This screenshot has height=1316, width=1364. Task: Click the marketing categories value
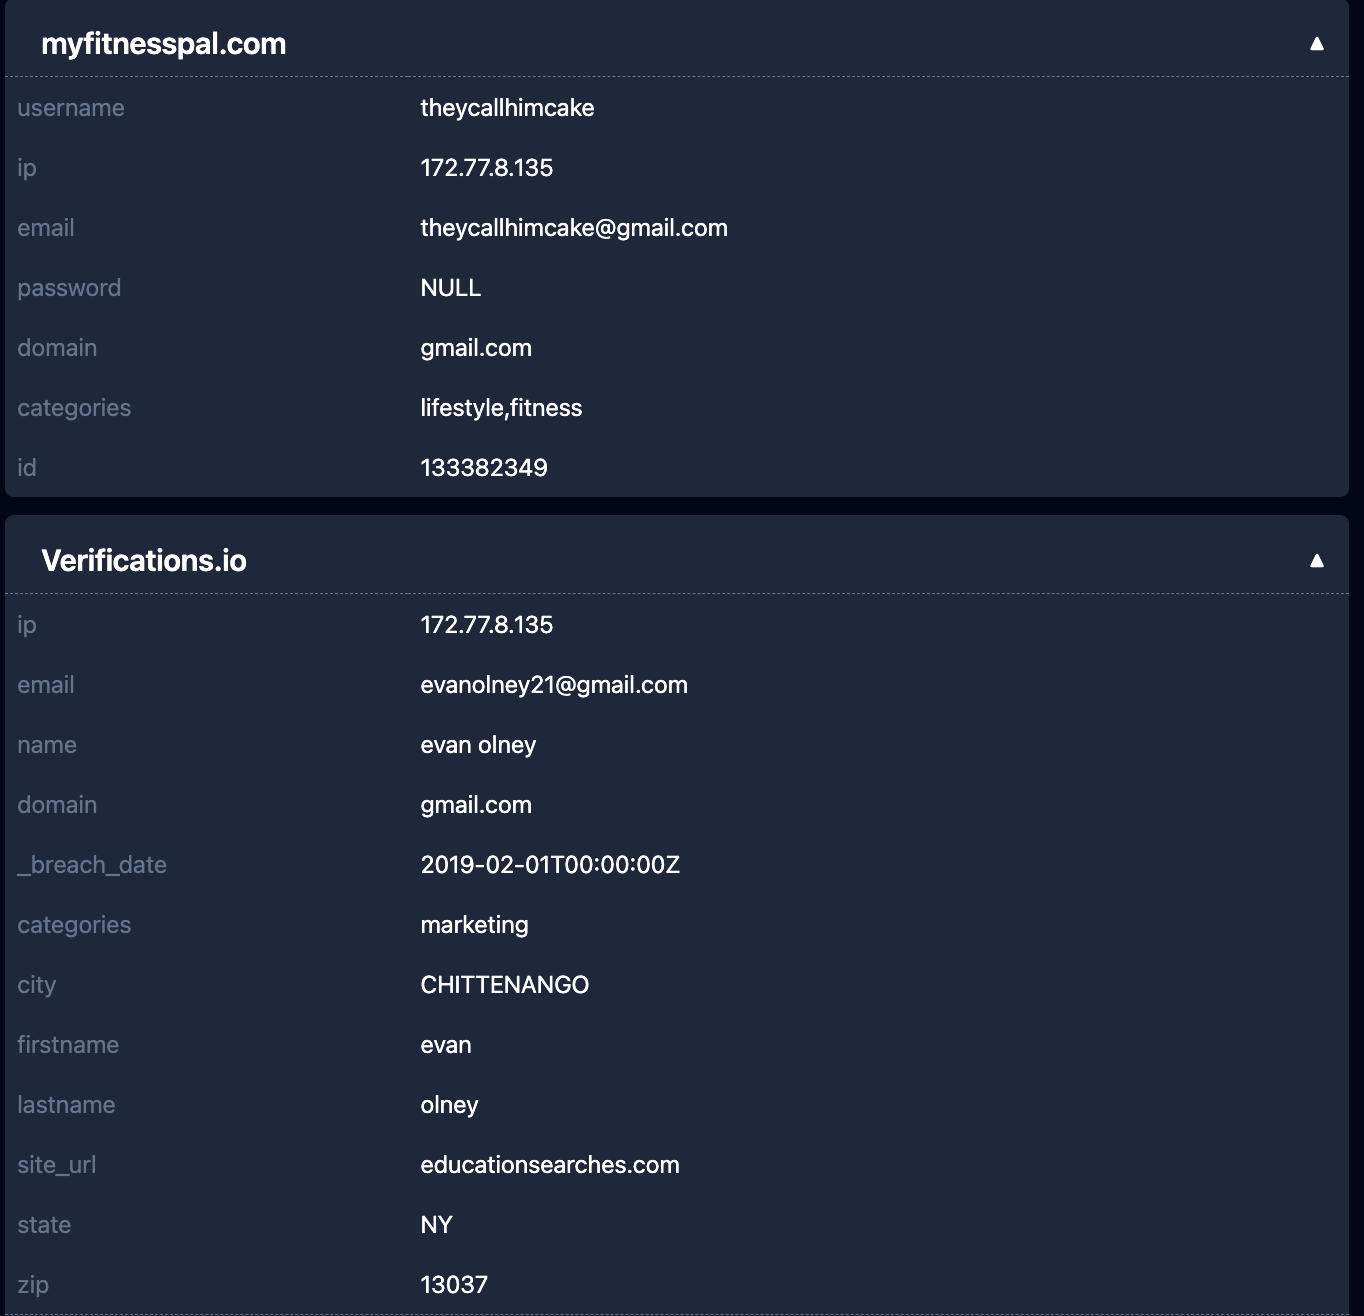pos(474,925)
